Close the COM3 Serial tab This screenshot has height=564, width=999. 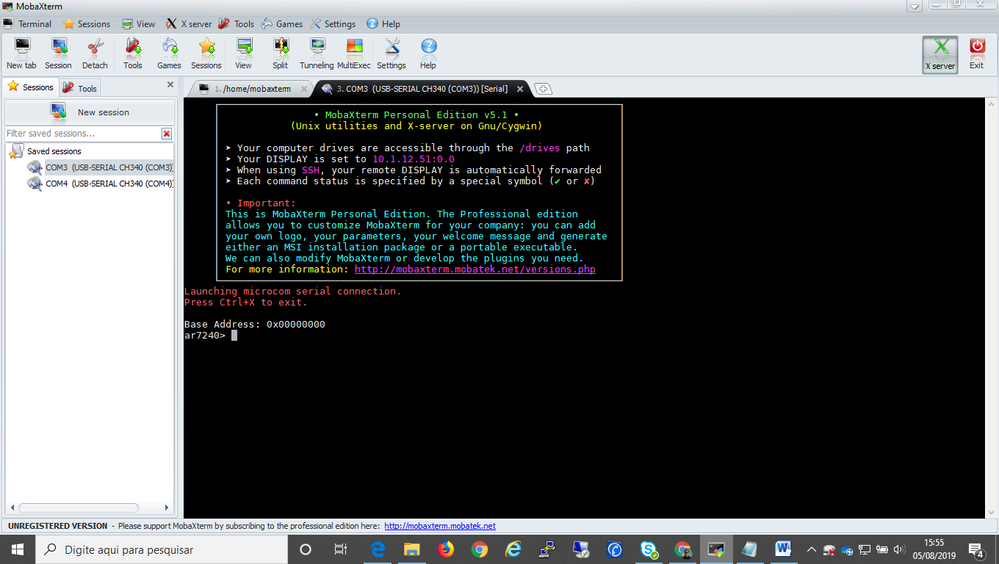click(x=520, y=89)
